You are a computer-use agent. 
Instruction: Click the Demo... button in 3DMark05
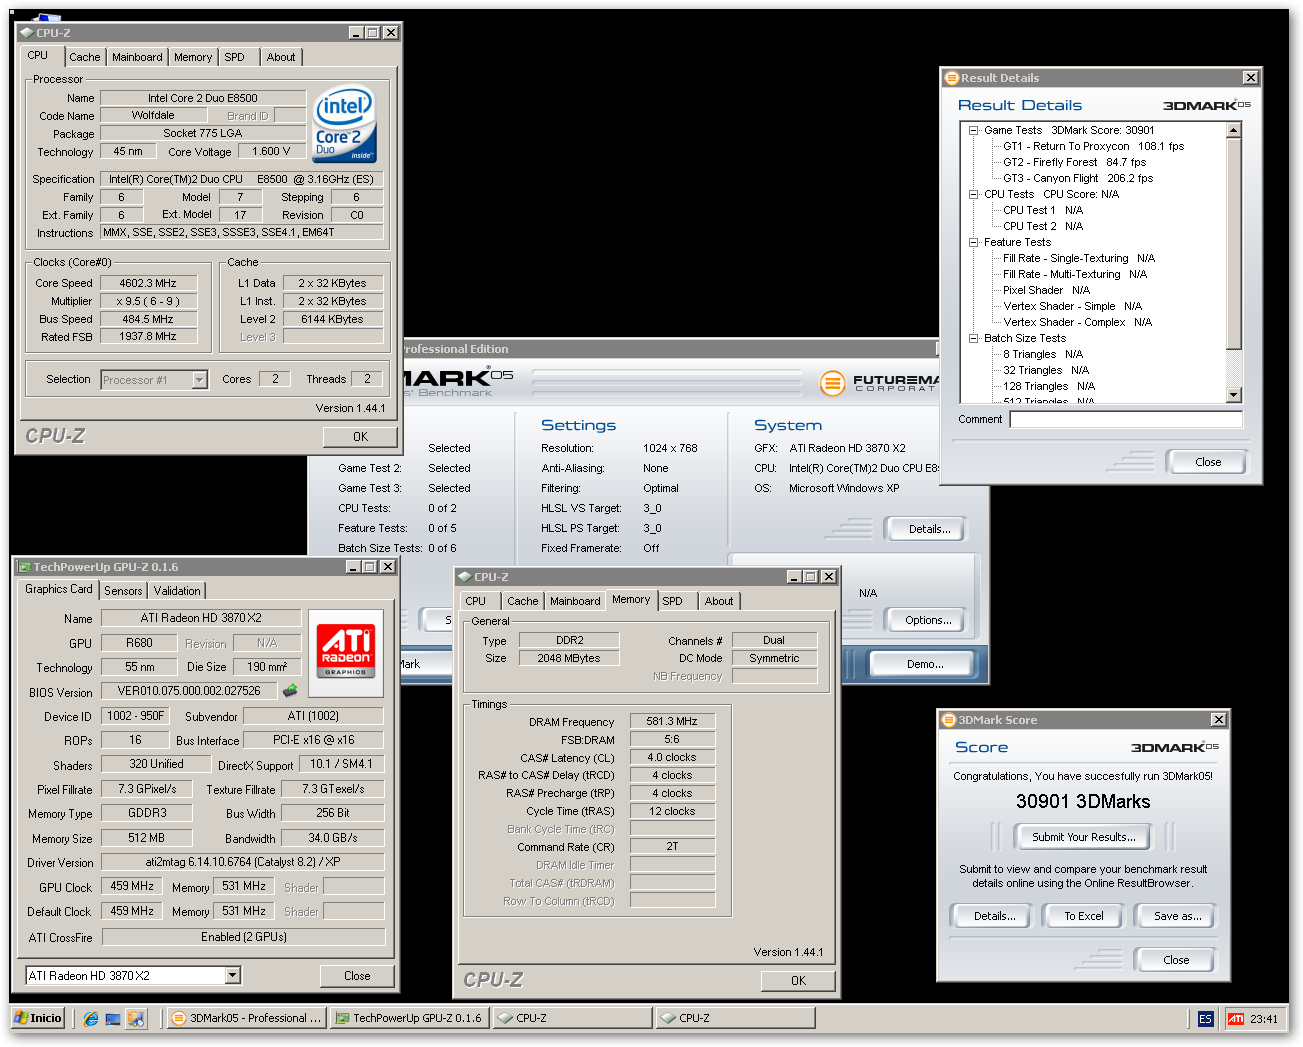coord(925,664)
